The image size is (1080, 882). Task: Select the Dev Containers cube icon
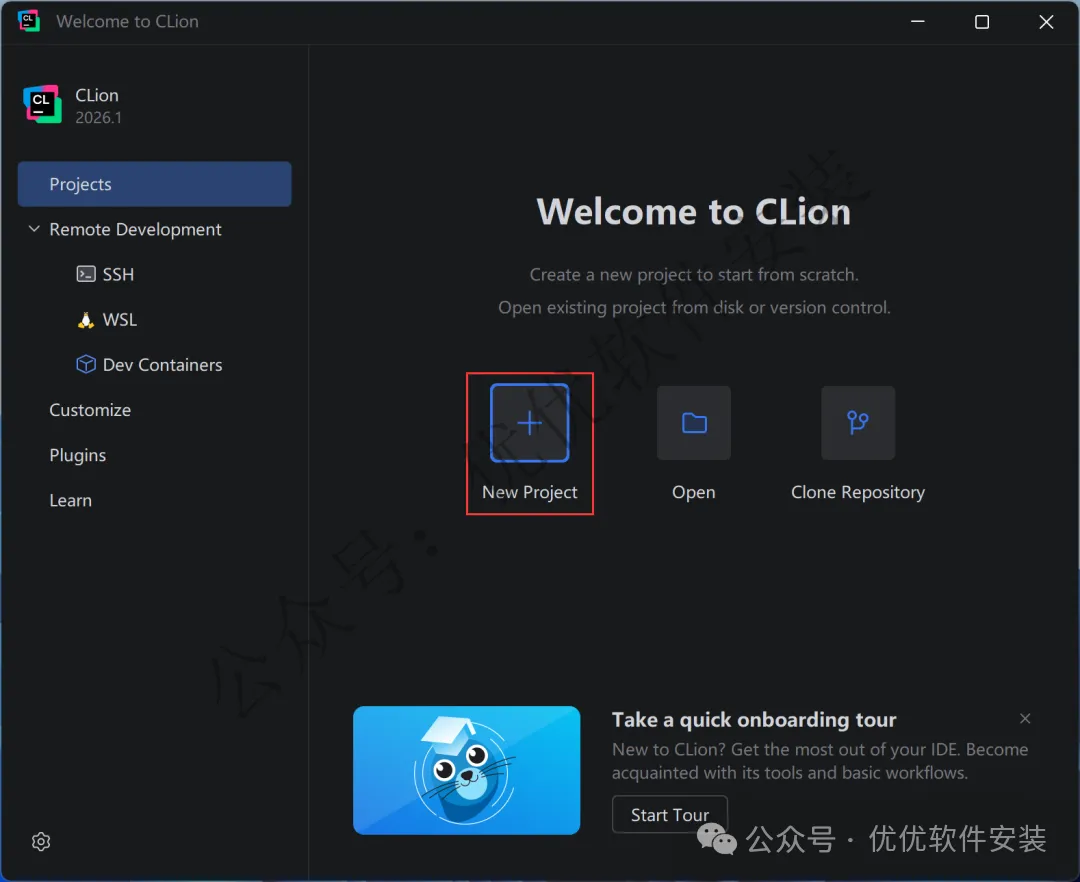[x=85, y=364]
